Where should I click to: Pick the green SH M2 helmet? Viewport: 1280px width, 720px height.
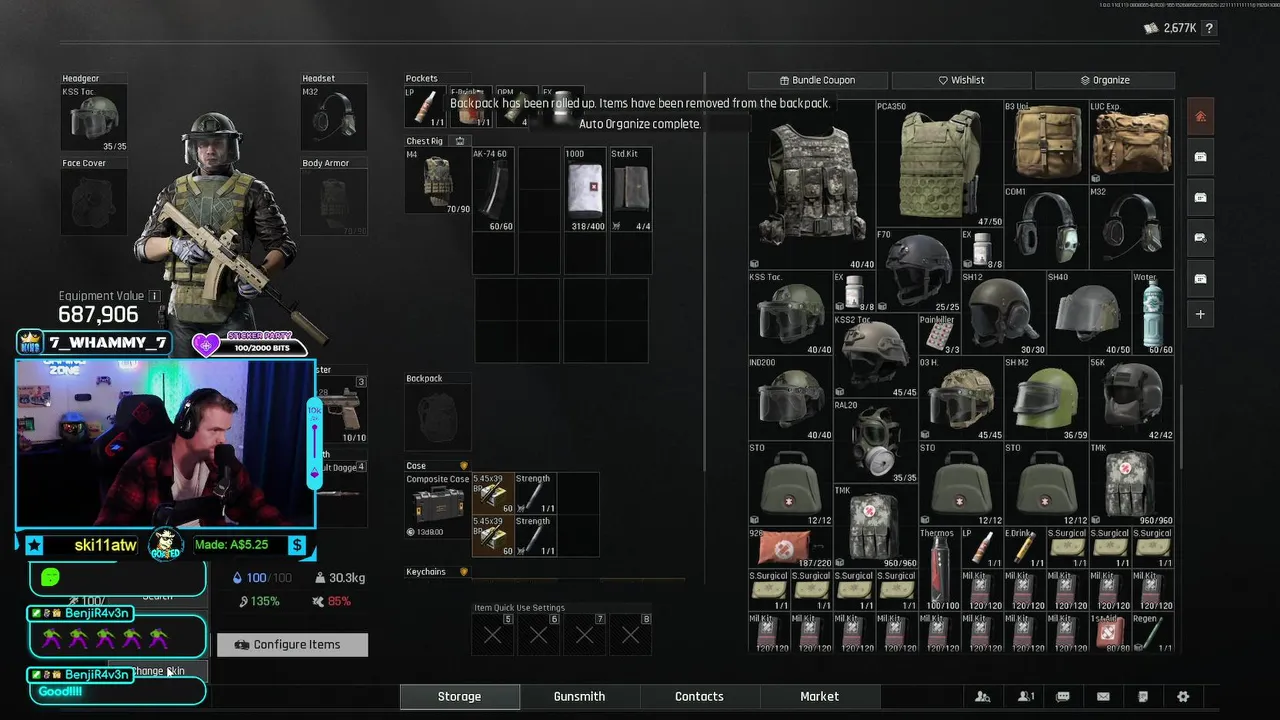(1046, 398)
